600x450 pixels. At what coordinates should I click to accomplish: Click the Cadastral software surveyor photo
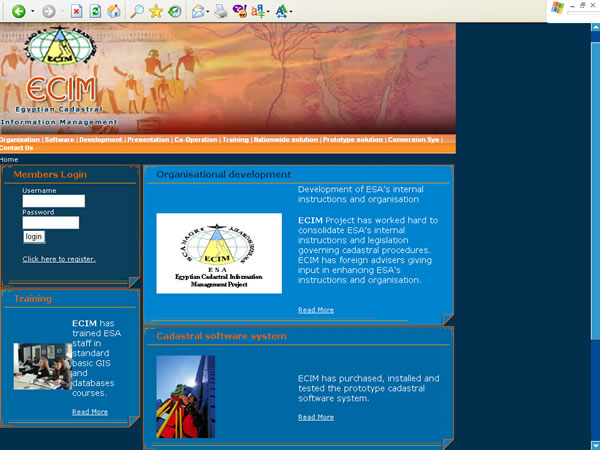tap(185, 396)
